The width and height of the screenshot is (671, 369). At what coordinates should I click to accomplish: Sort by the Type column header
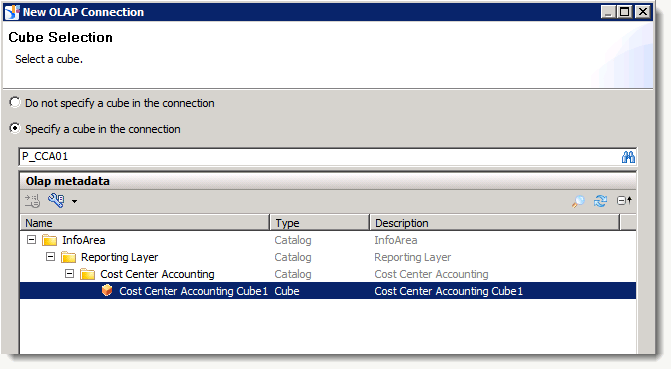(x=320, y=223)
